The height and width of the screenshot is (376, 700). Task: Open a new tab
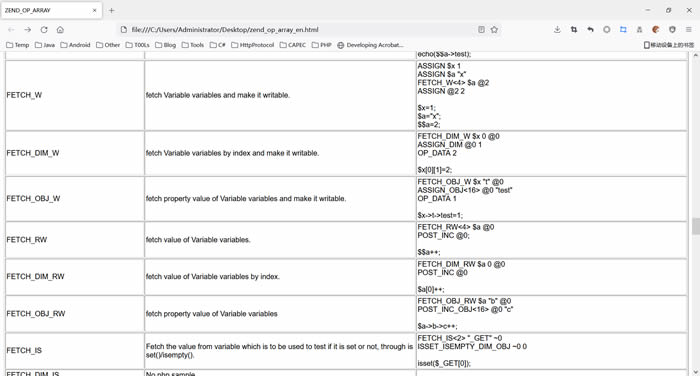[112, 10]
